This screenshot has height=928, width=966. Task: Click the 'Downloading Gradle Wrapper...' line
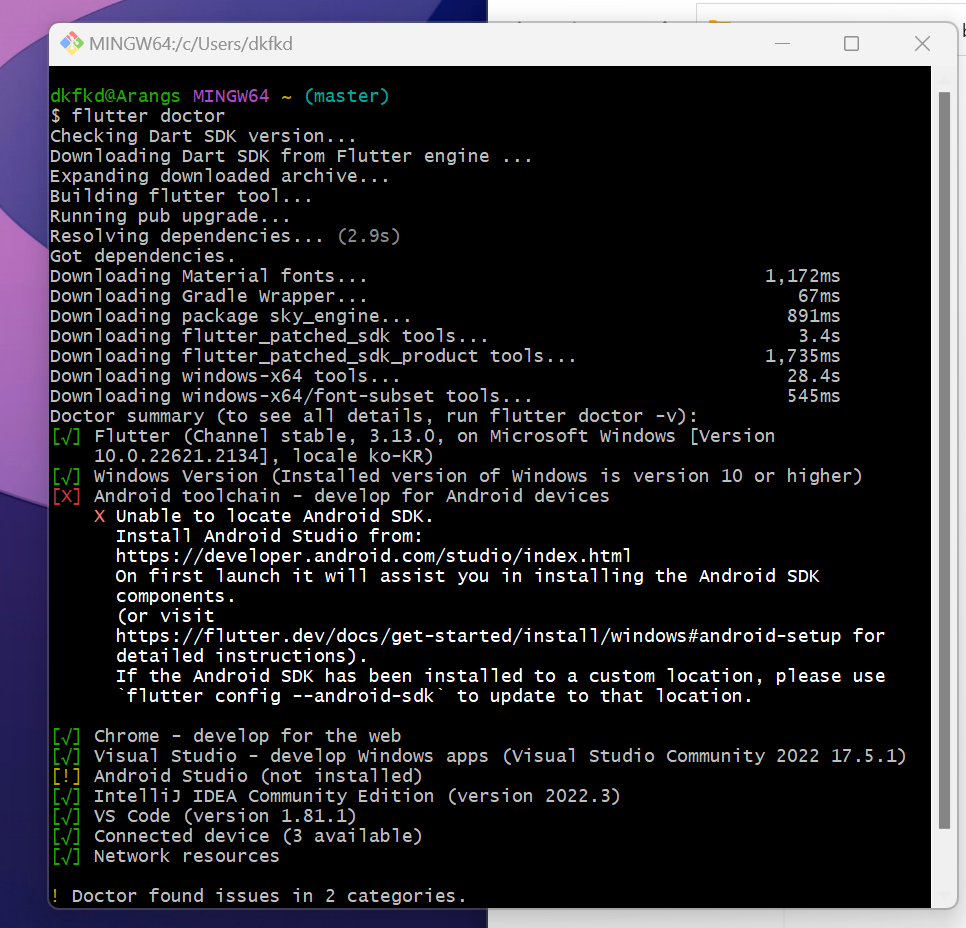point(209,296)
